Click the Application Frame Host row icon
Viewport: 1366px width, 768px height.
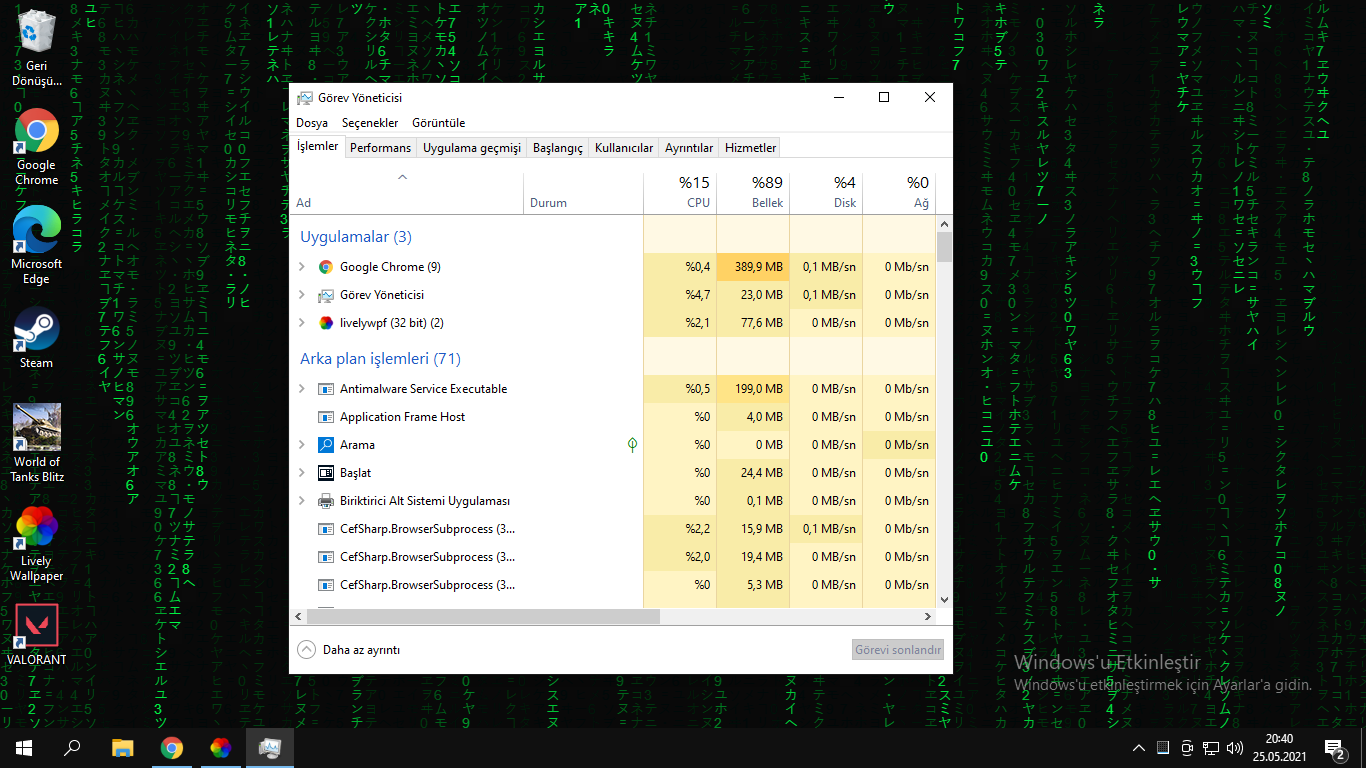325,417
